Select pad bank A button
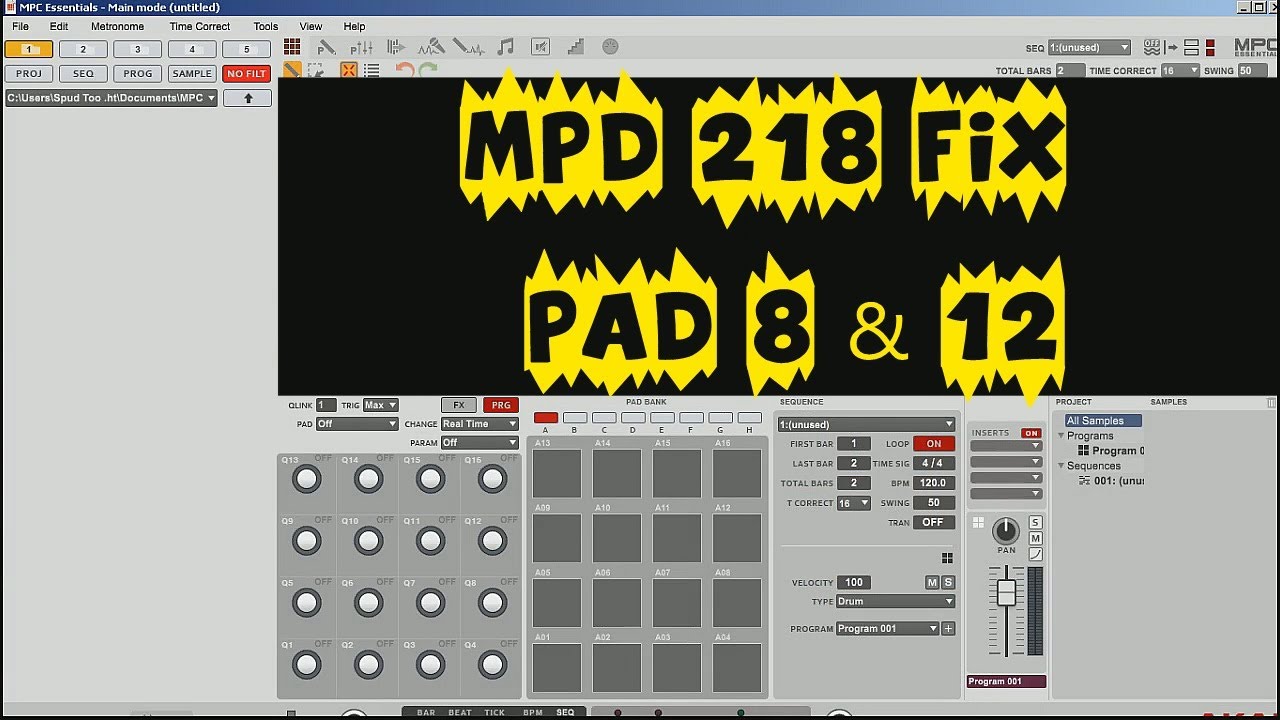The height and width of the screenshot is (720, 1280). (546, 418)
